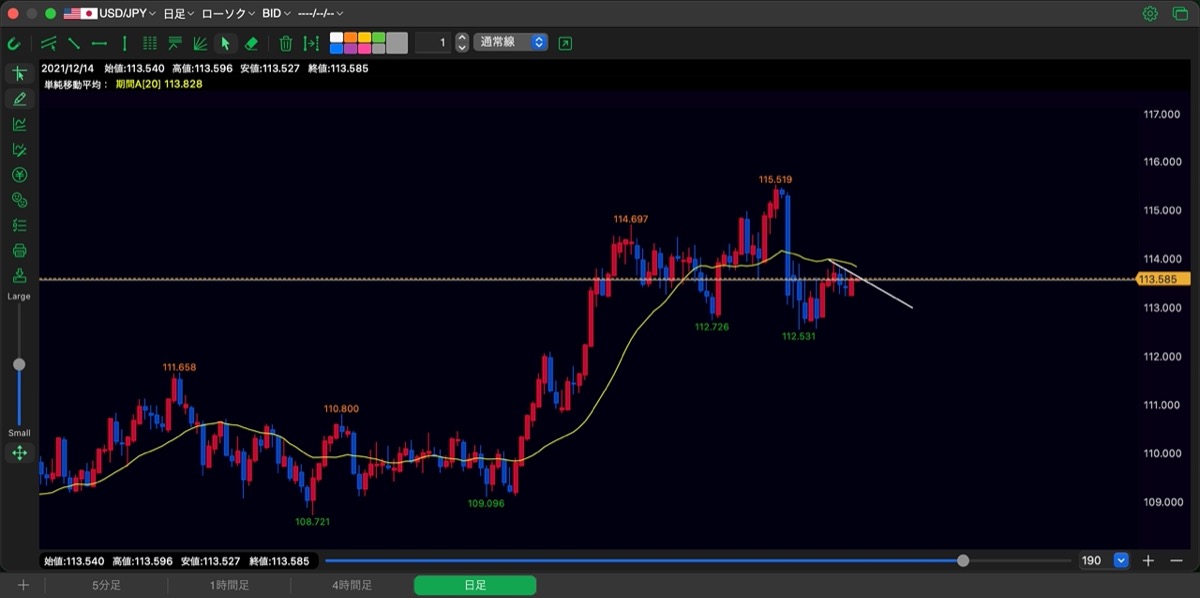Image resolution: width=1200 pixels, height=598 pixels.
Task: Click the line width number field
Action: tap(433, 43)
